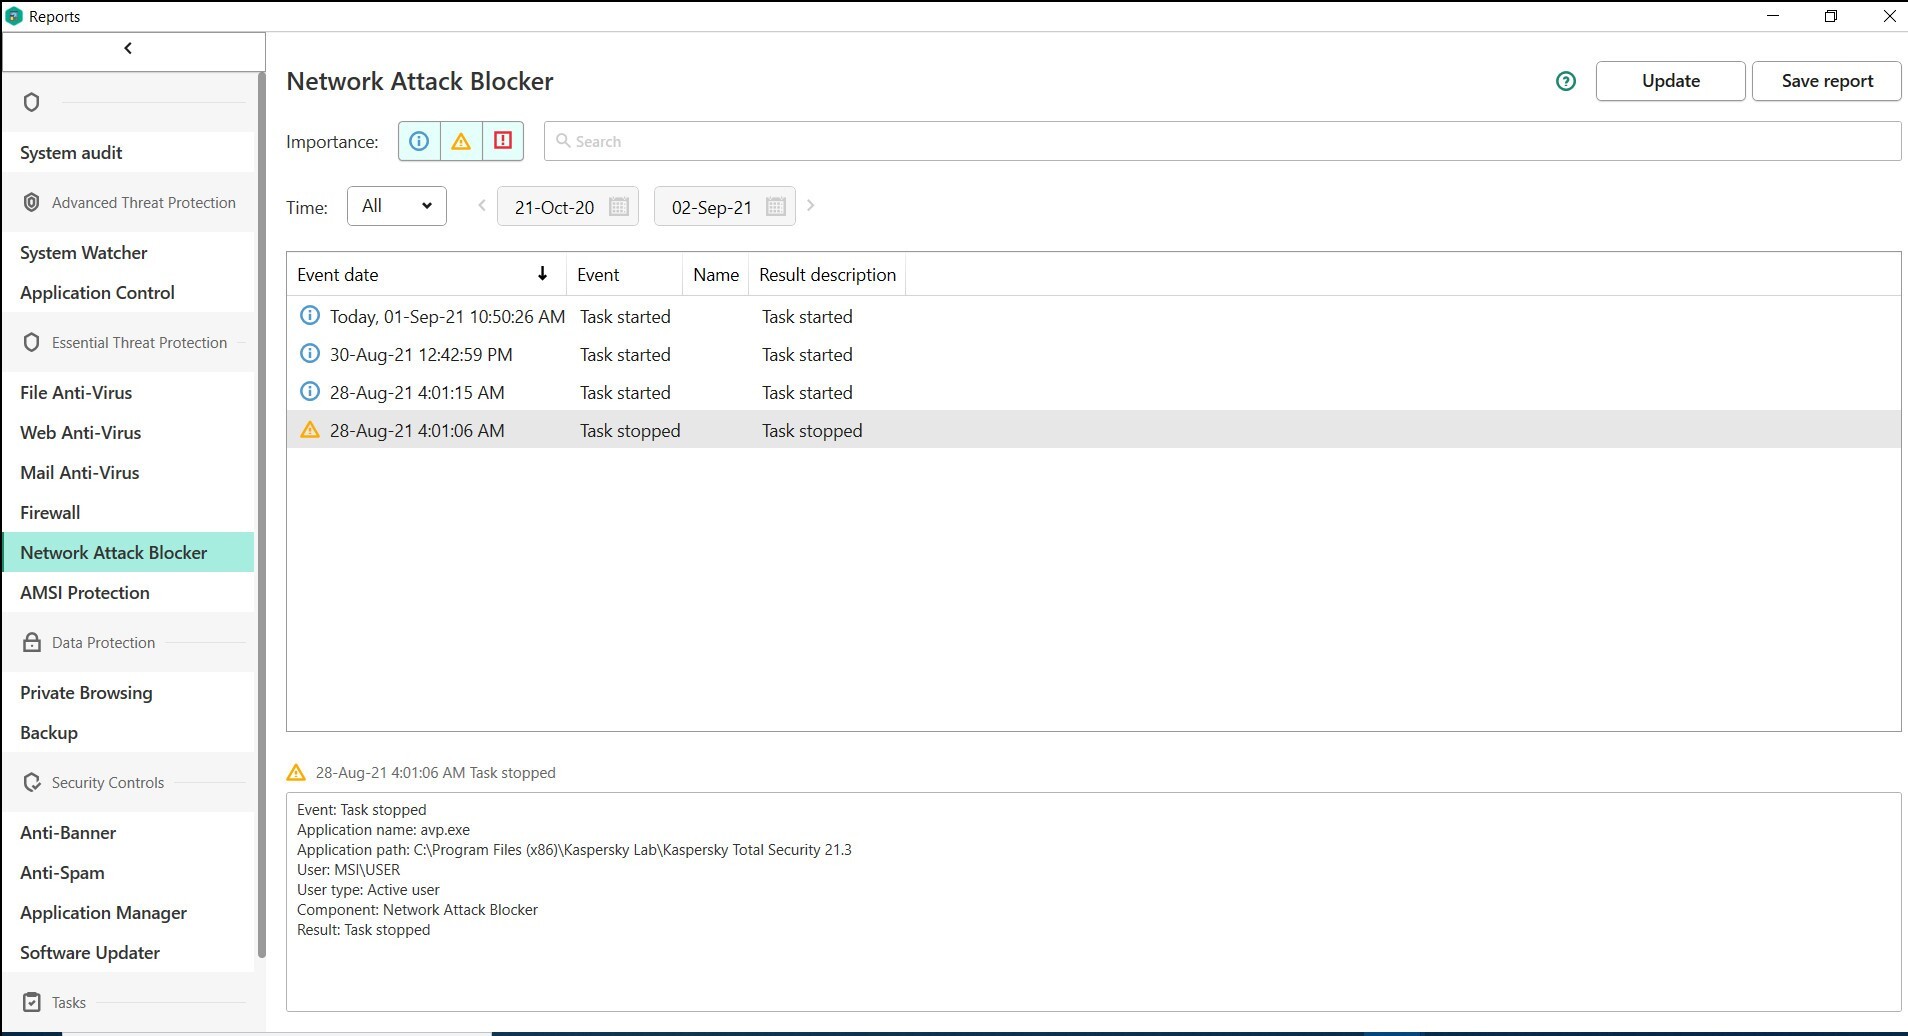
Task: Select the 28-Aug-21 4:01:06 AM Task stopped event
Action: [x=1093, y=430]
